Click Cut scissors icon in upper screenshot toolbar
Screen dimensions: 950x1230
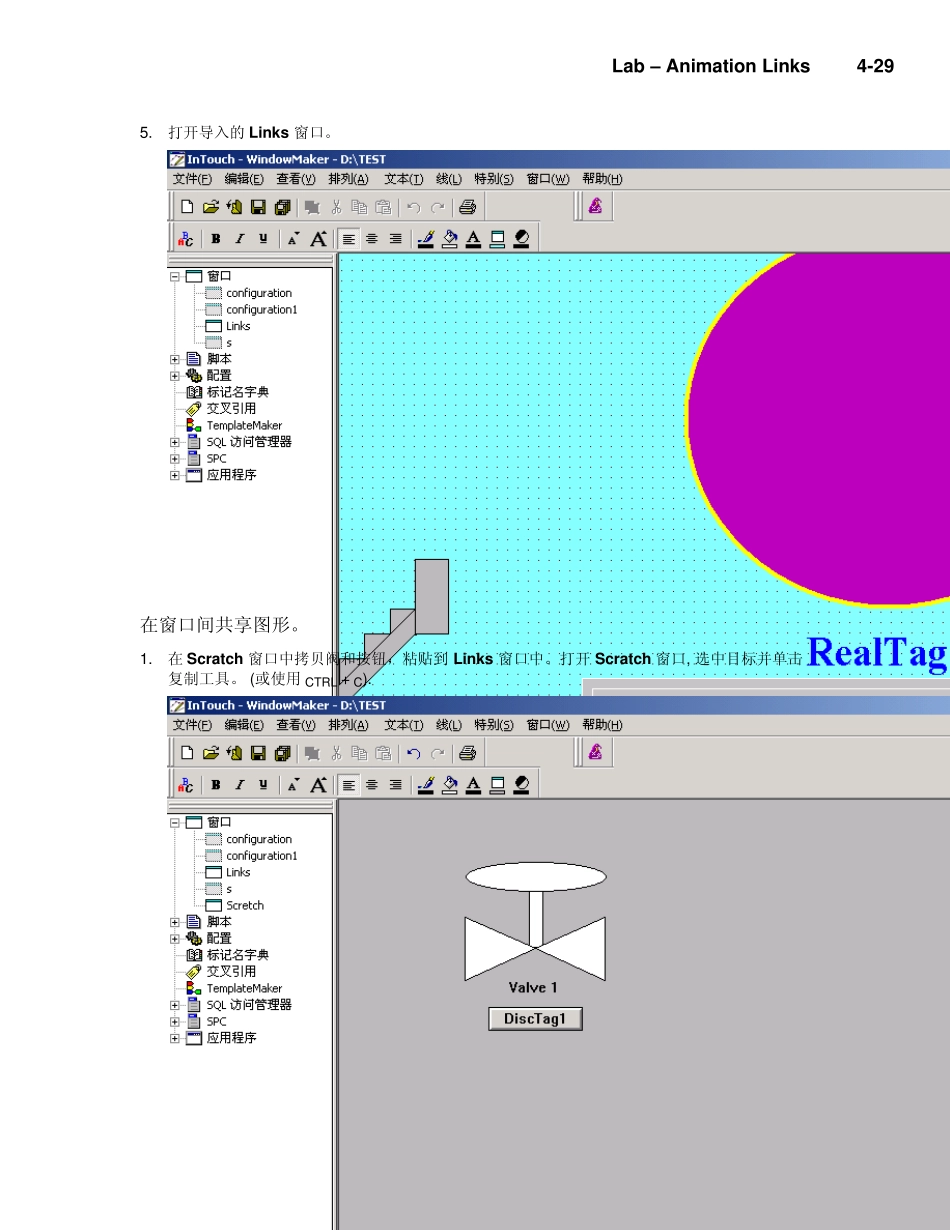coord(336,207)
